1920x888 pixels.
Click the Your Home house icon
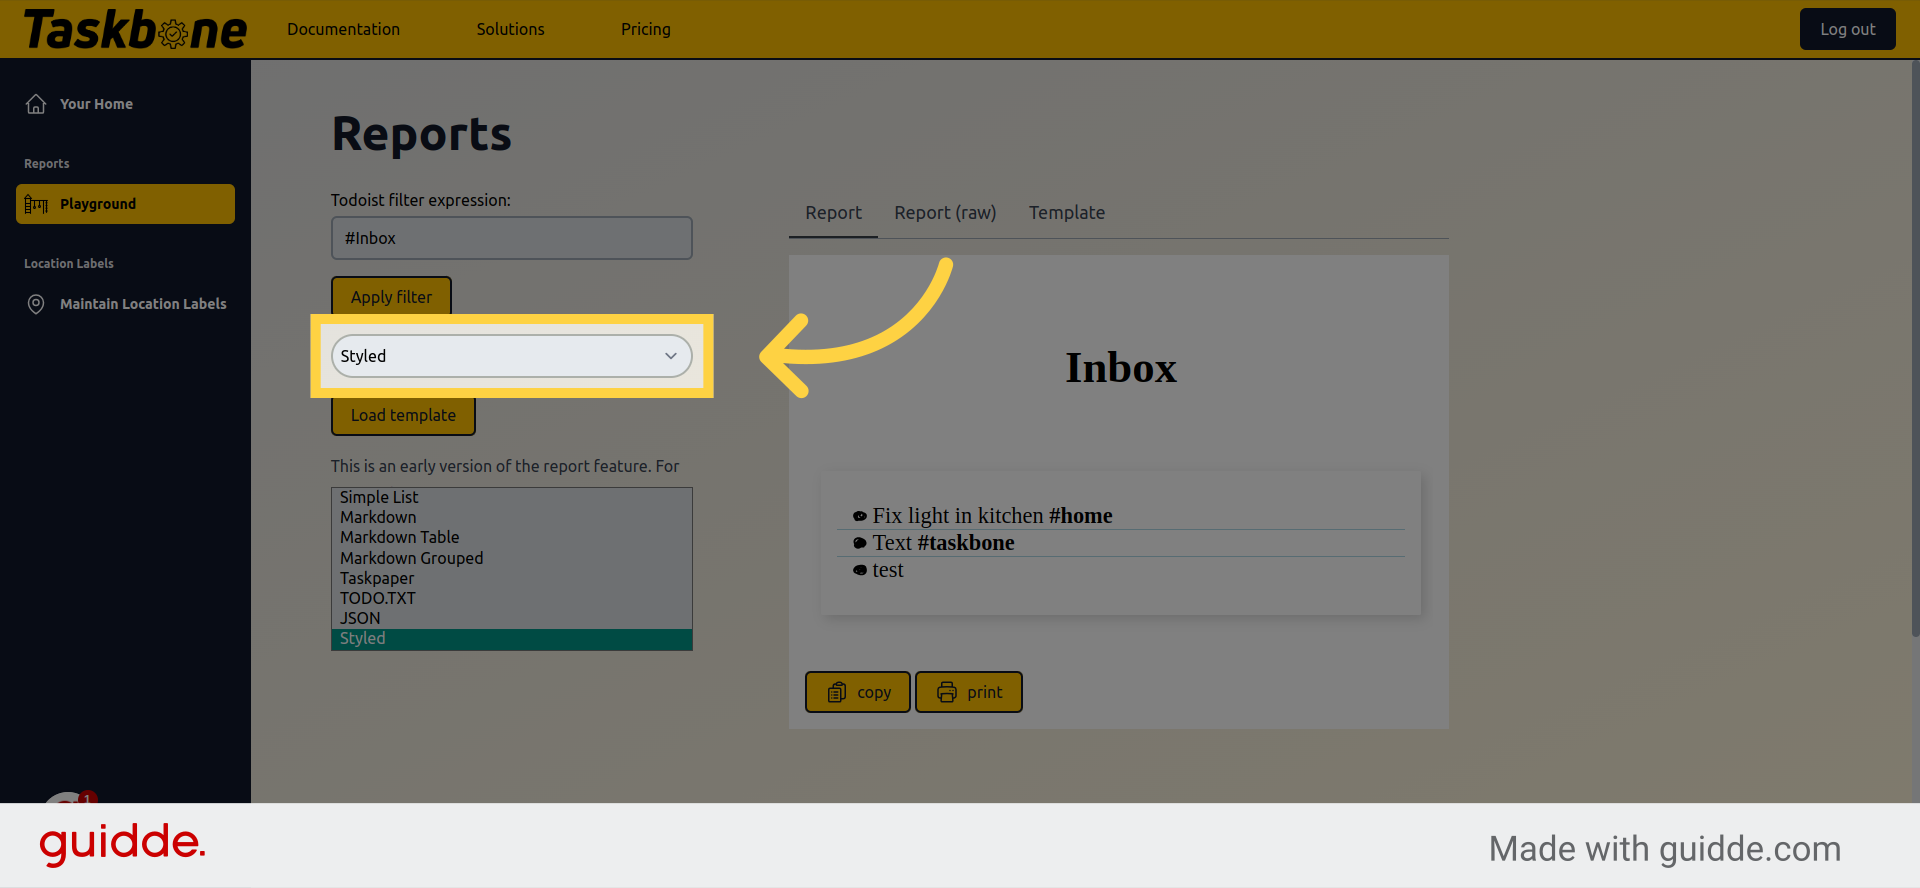click(x=36, y=104)
